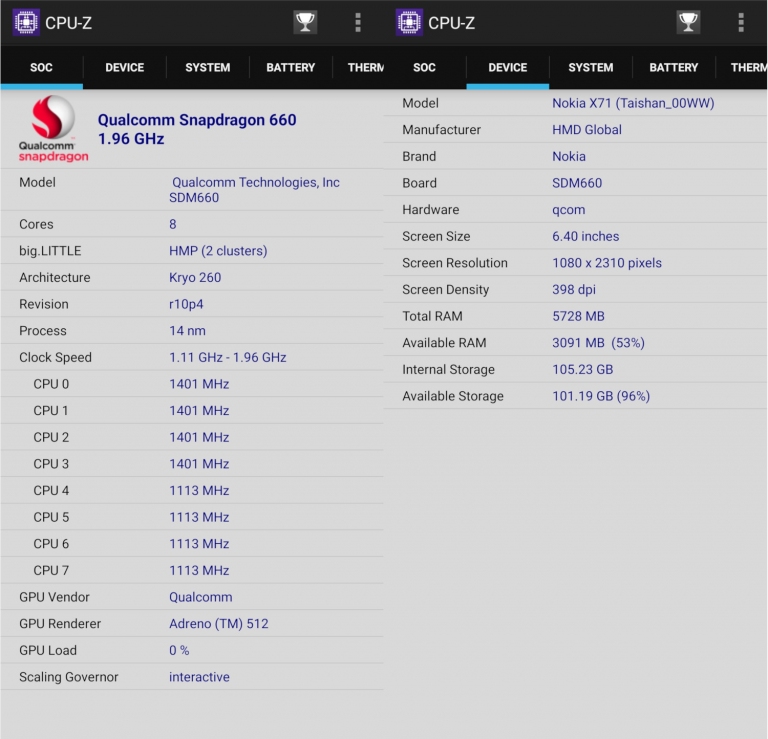Click GPU Vendor value Qualcomm
This screenshot has width=768, height=739.
click(201, 597)
